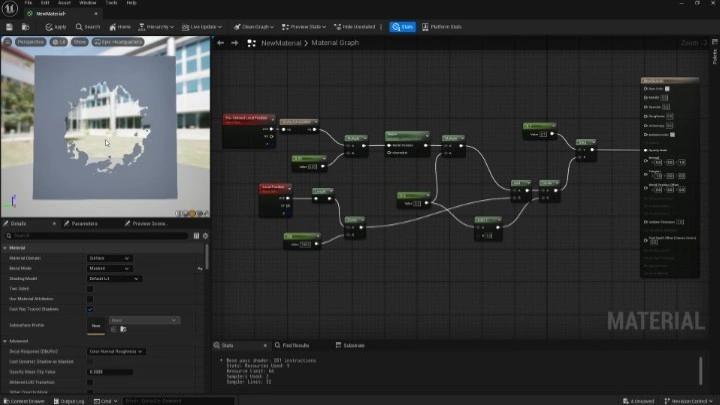The width and height of the screenshot is (720, 405).
Task: Open the Material Domain dropdown
Action: pos(112,258)
